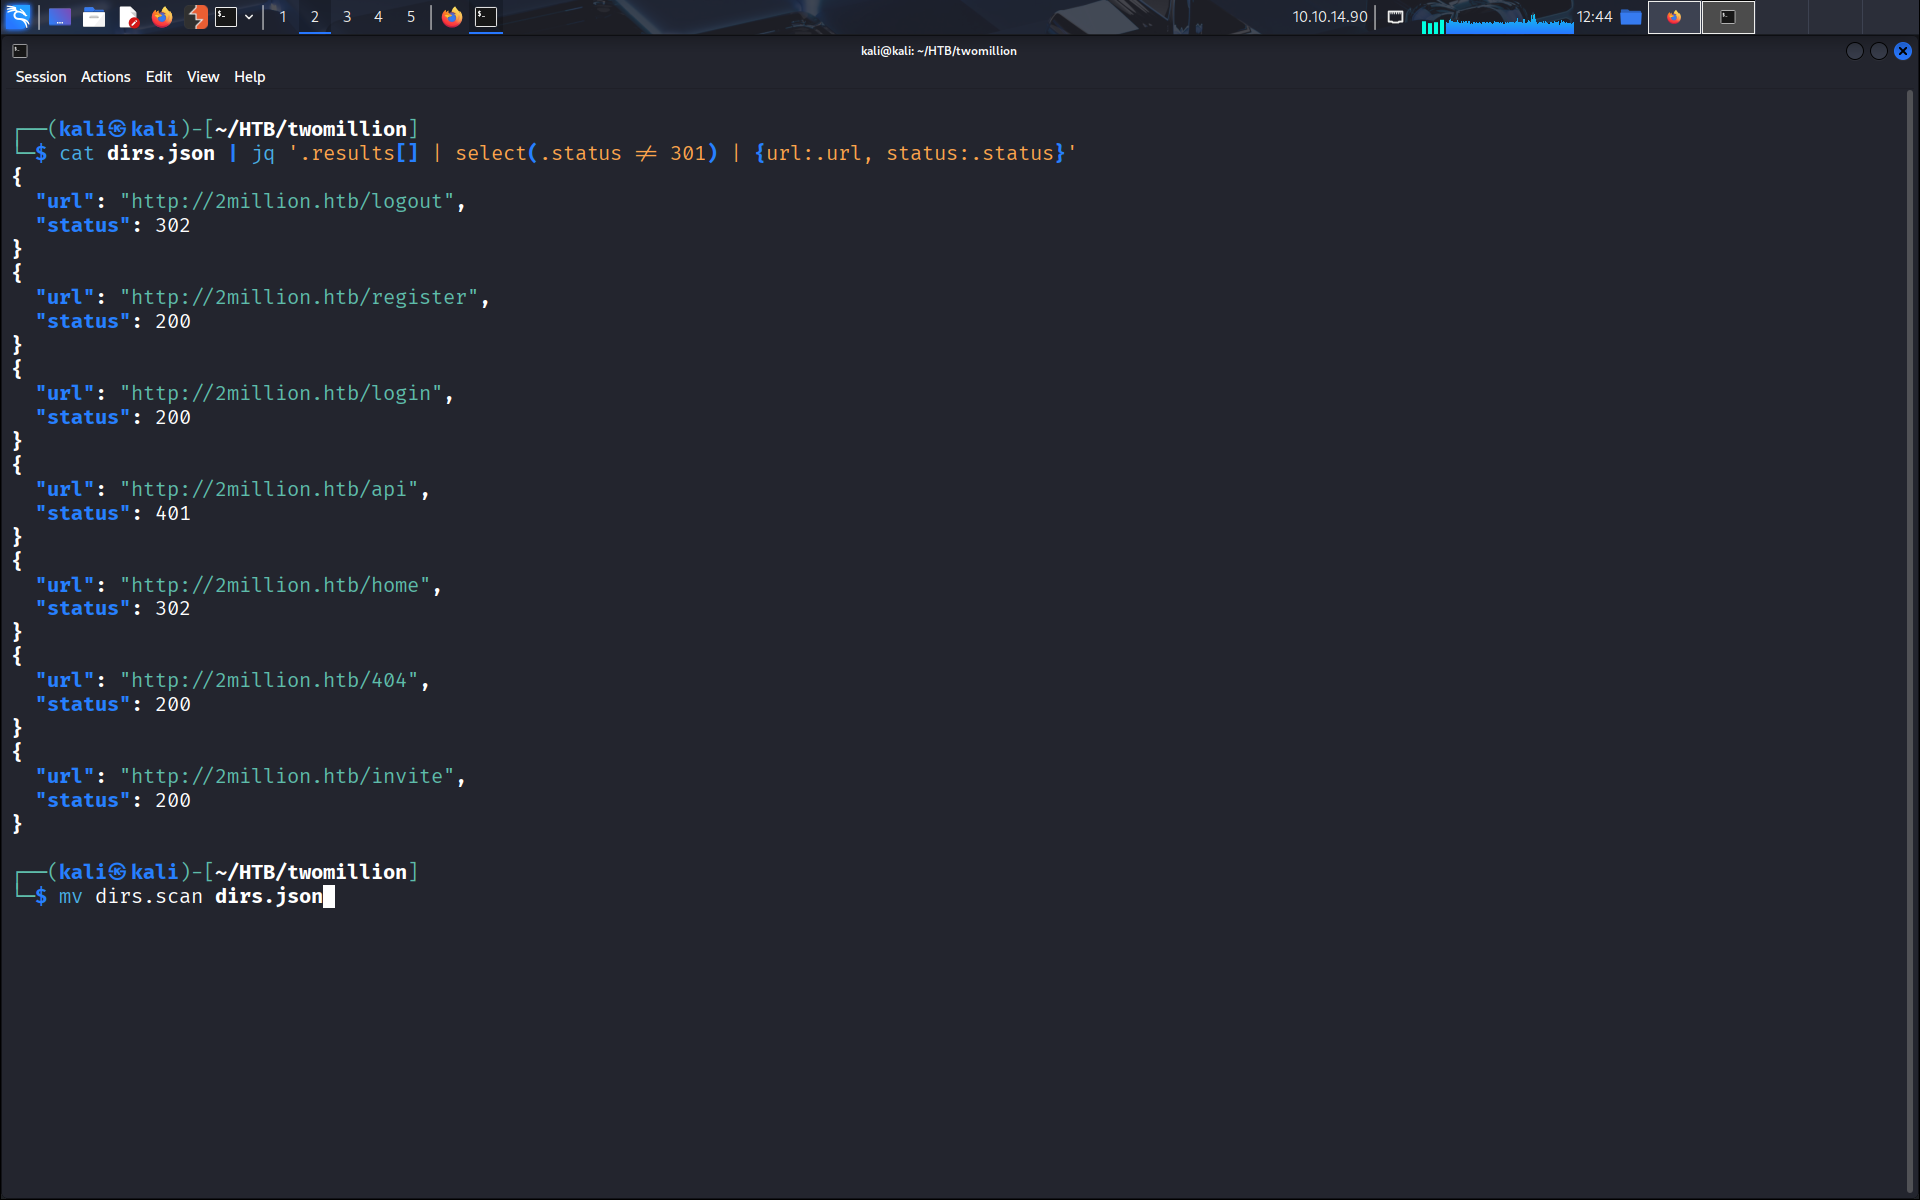Open the terminal emulator launcher

point(226,16)
